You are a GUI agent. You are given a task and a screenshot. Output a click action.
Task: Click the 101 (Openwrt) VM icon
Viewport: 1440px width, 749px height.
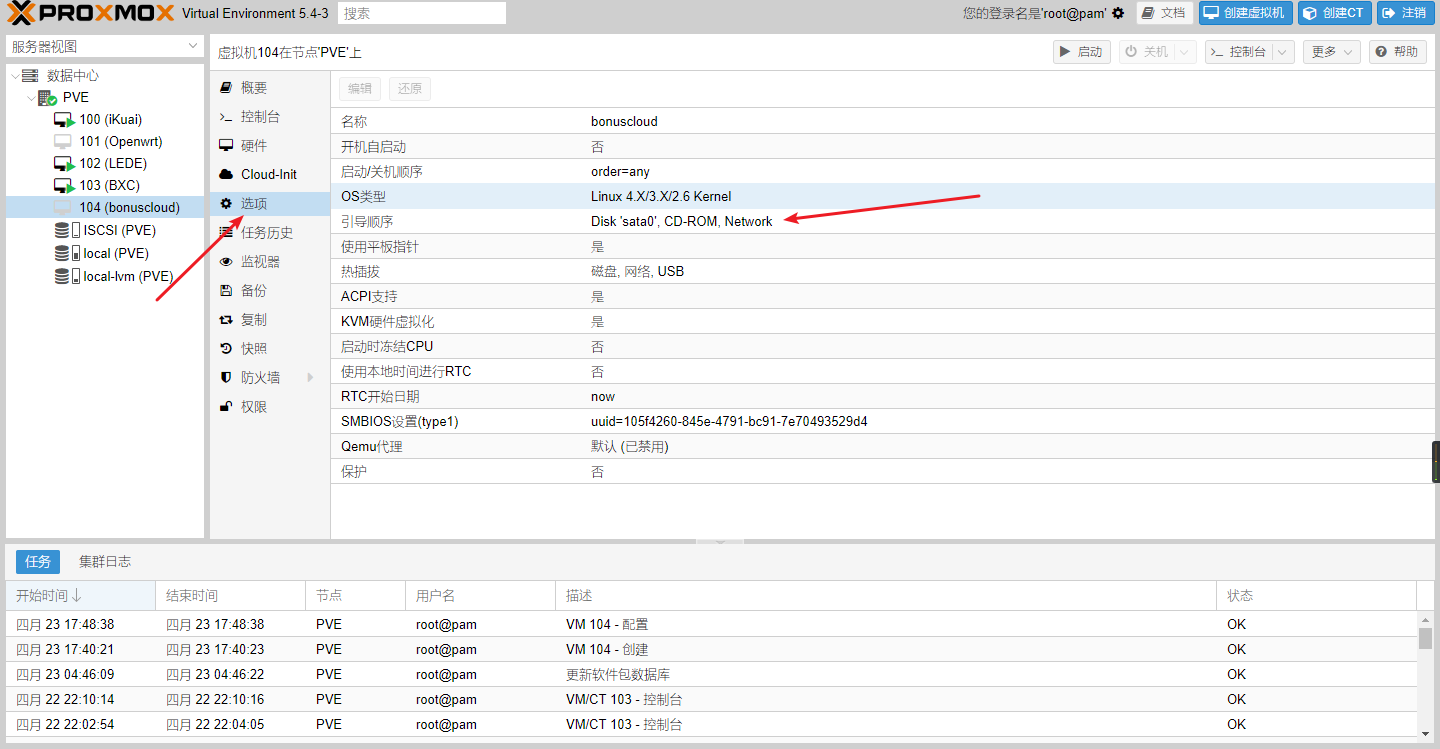(64, 142)
